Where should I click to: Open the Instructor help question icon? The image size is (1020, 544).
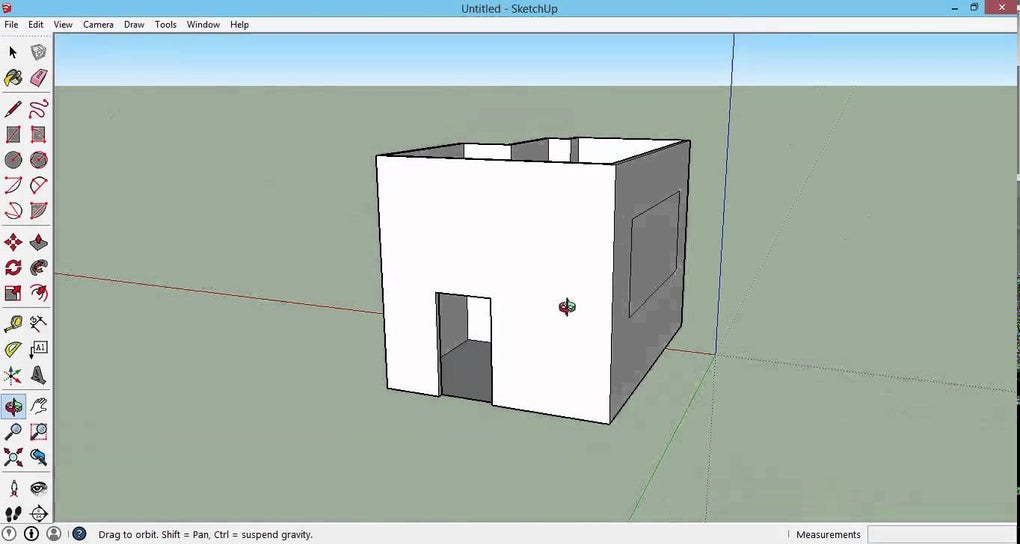(x=79, y=534)
